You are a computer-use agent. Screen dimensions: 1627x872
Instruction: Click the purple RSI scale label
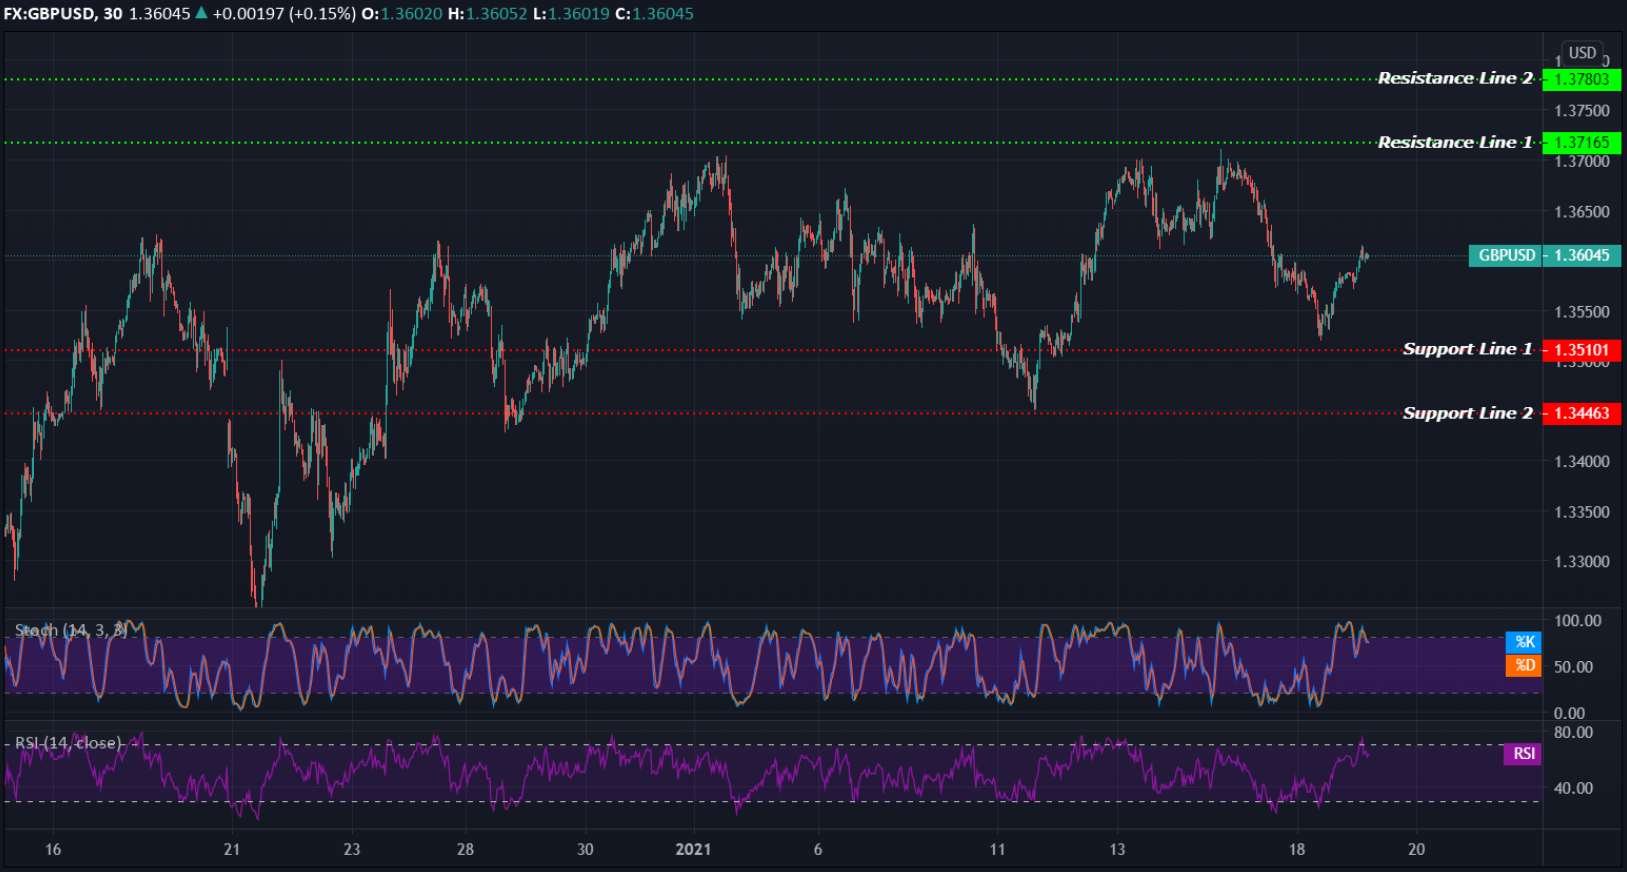coord(1523,754)
